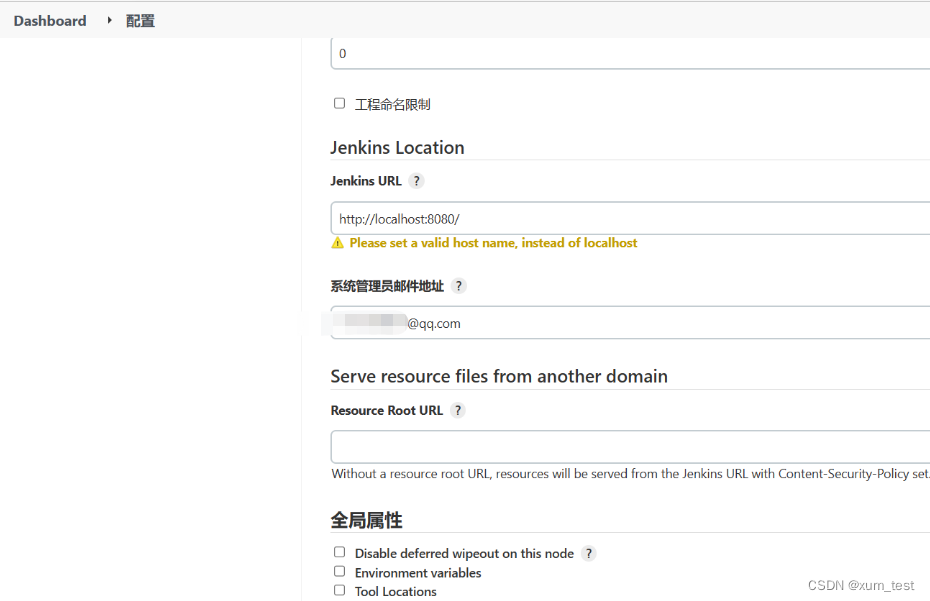Open help for Jenkins URL field

point(416,181)
